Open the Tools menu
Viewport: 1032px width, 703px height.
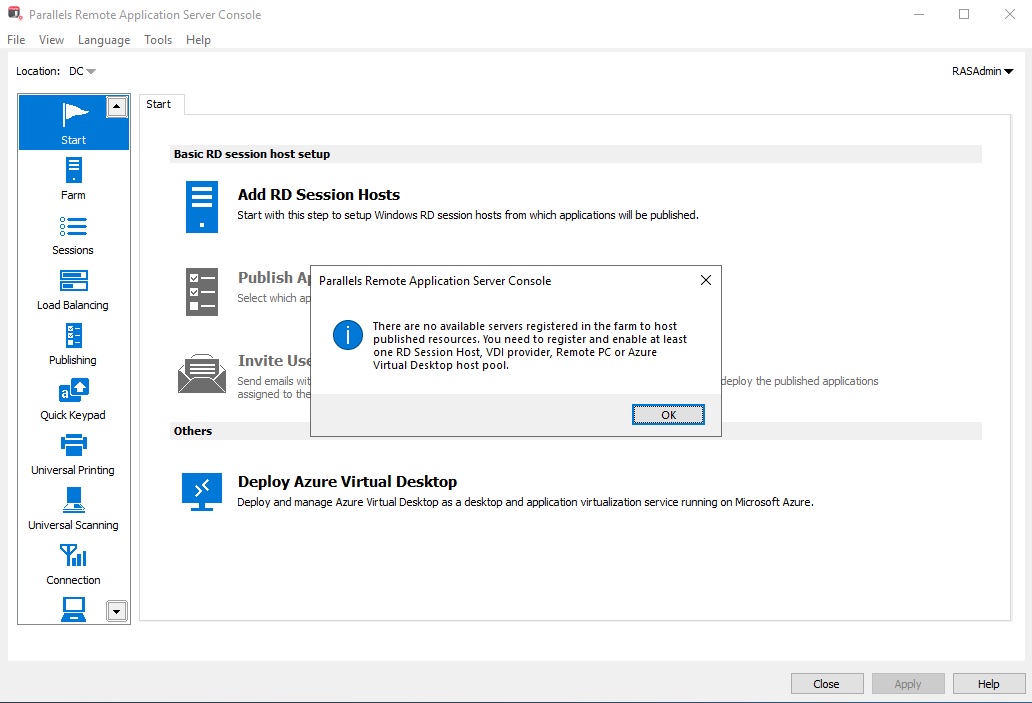[158, 39]
